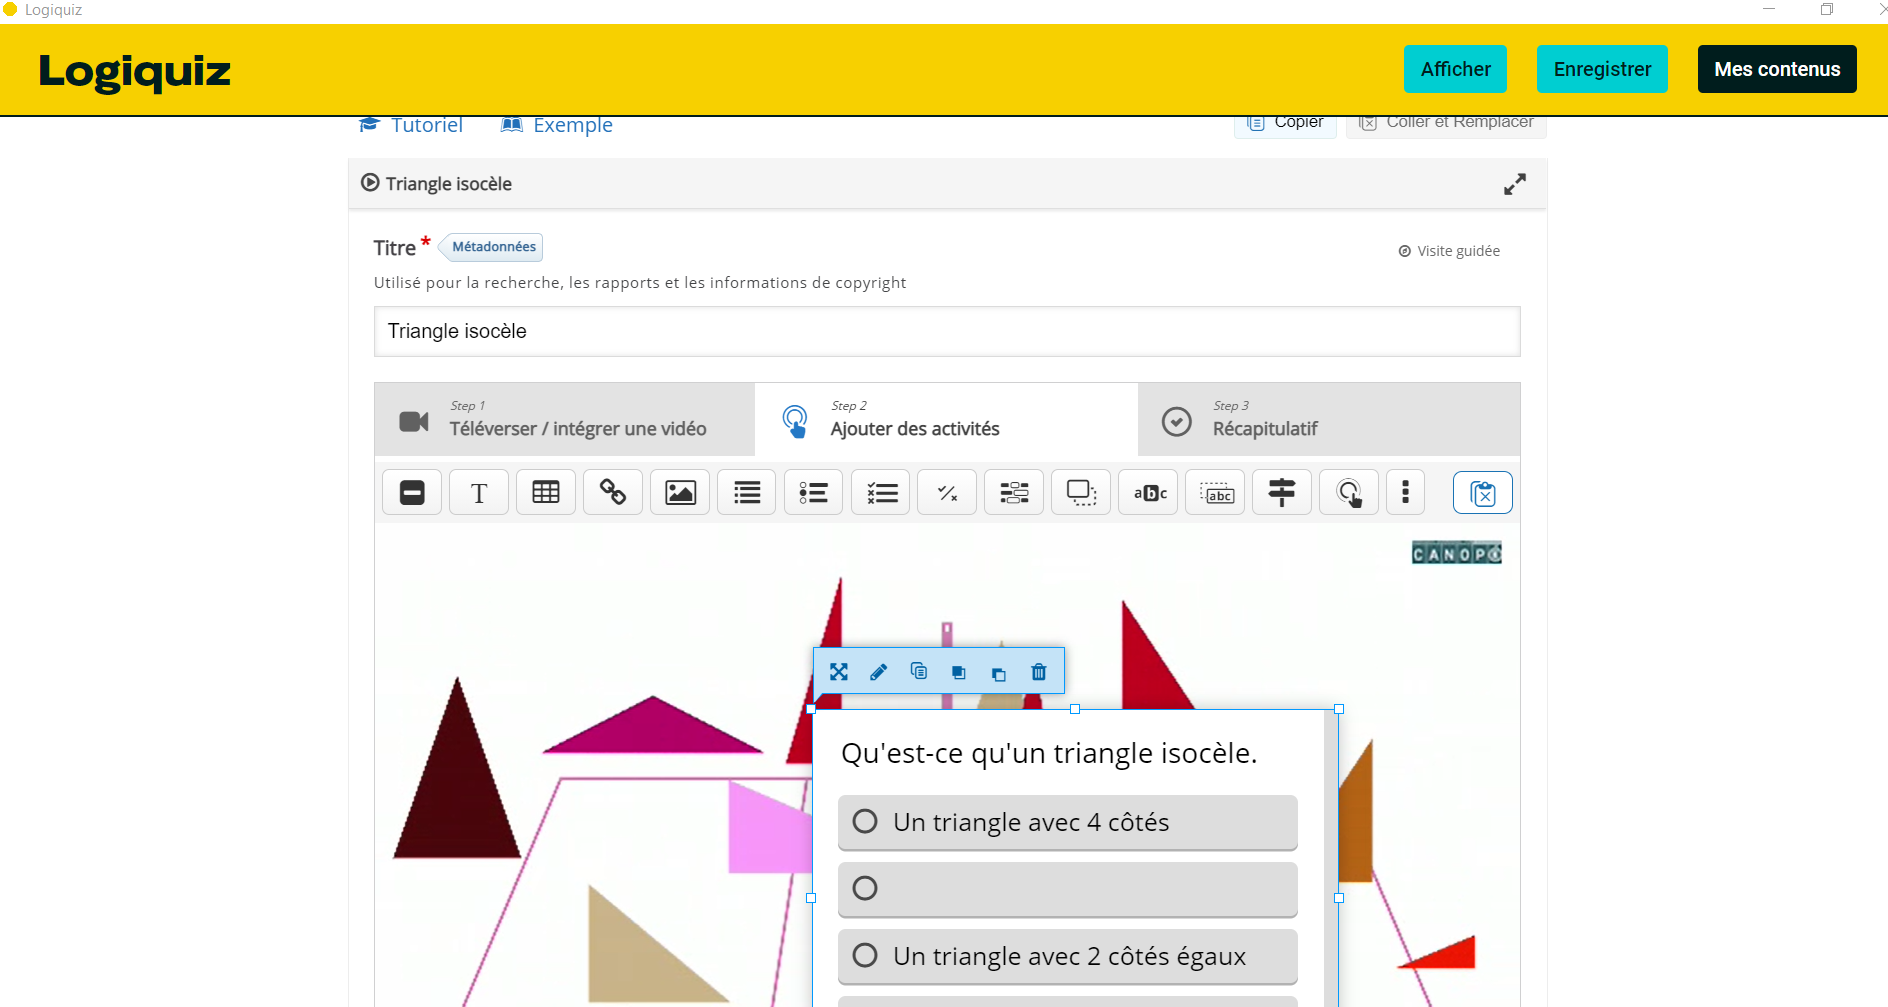Add a Single Choice Set activity
The image size is (1888, 1007).
[x=814, y=493]
